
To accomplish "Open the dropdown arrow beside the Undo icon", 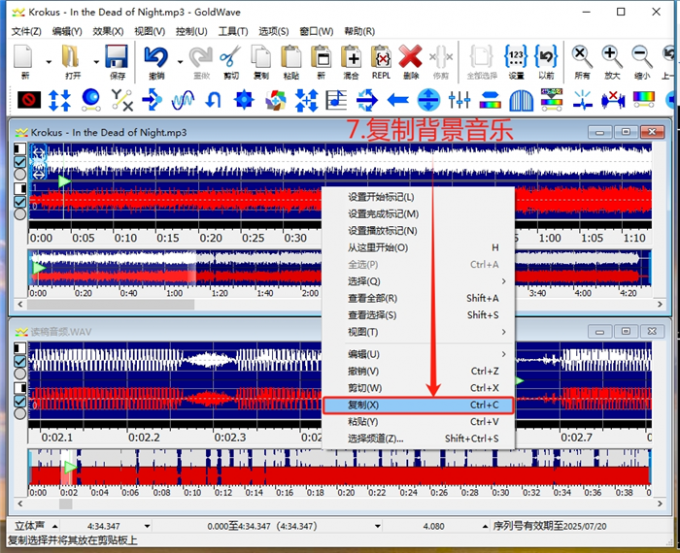I will click(x=180, y=62).
